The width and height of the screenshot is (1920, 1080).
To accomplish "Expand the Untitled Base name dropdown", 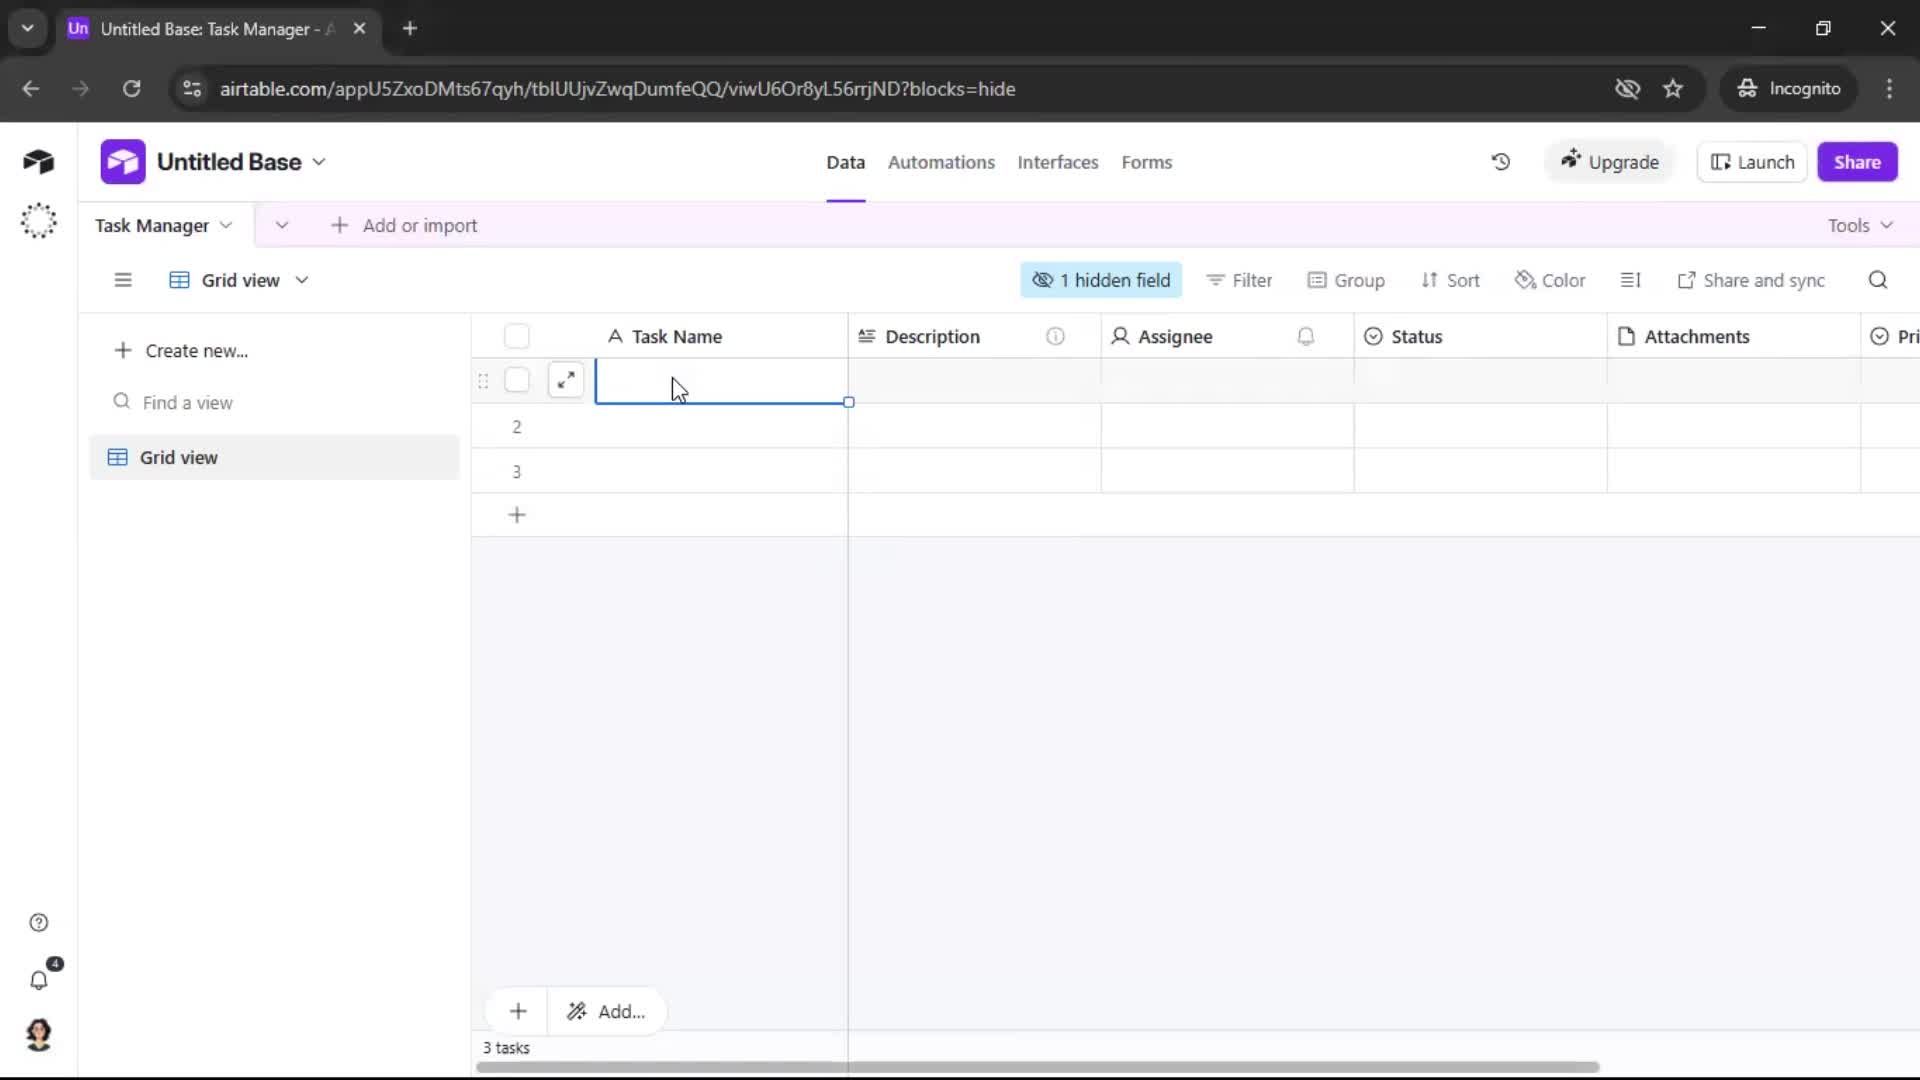I will (x=319, y=162).
